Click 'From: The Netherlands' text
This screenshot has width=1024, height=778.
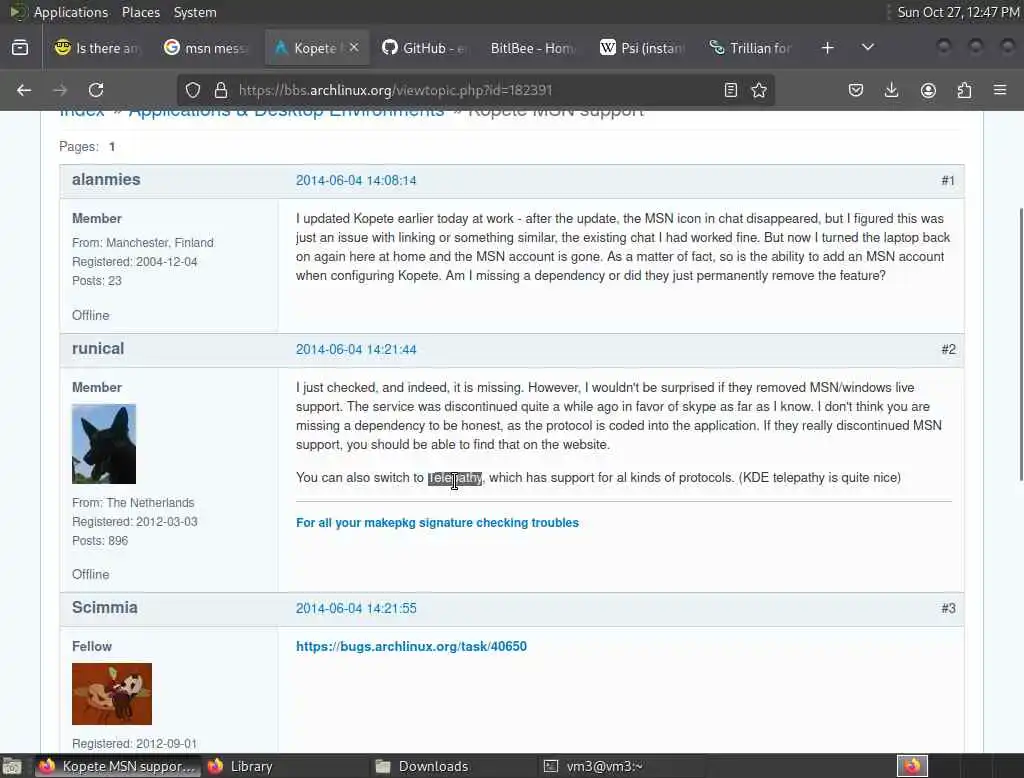[133, 502]
